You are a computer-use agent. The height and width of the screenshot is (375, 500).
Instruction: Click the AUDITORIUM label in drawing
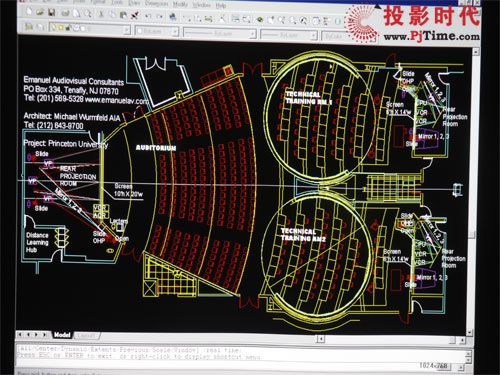click(156, 148)
